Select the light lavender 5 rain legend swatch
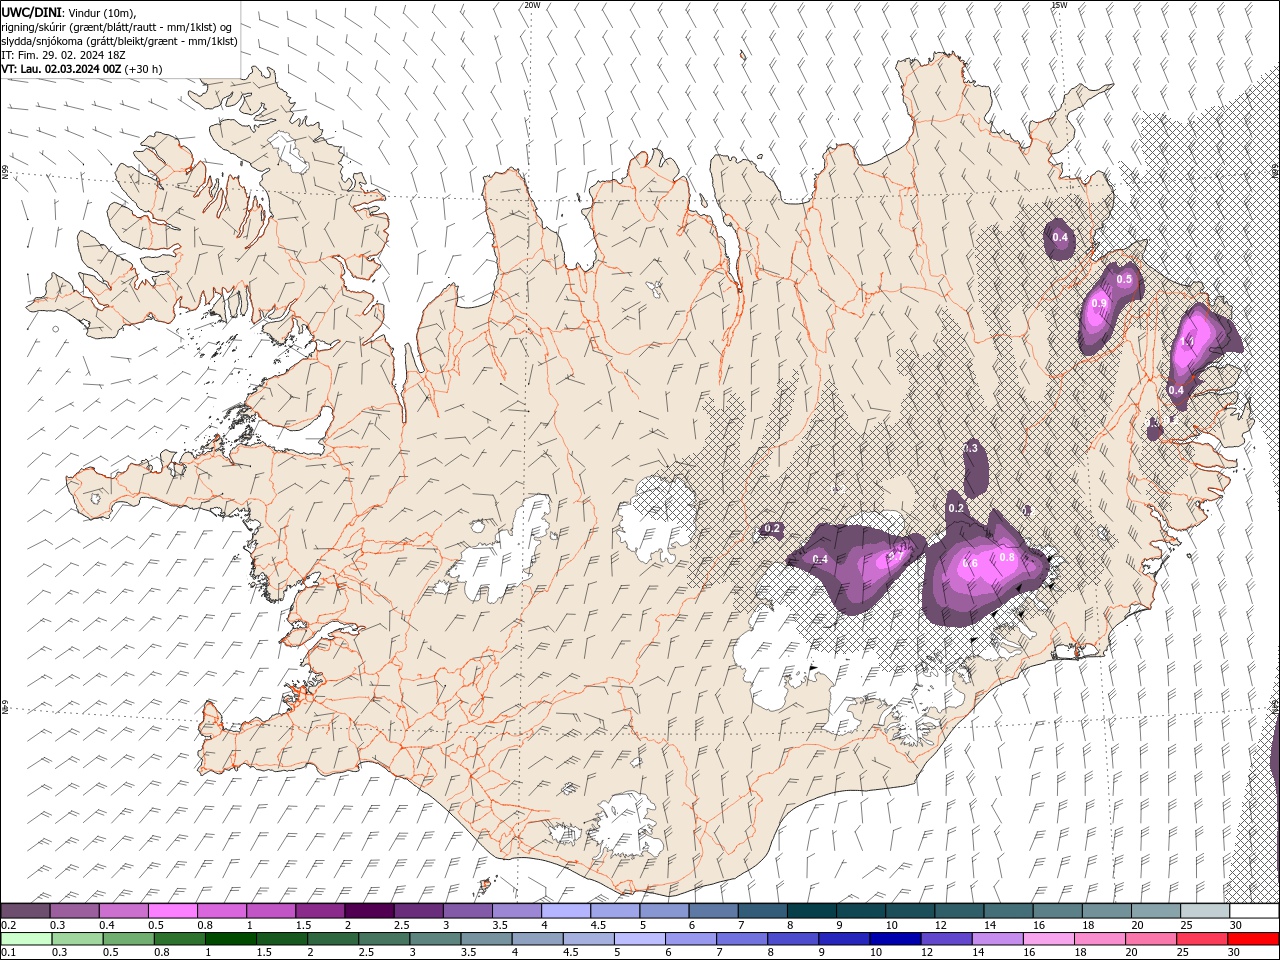 pos(639,939)
